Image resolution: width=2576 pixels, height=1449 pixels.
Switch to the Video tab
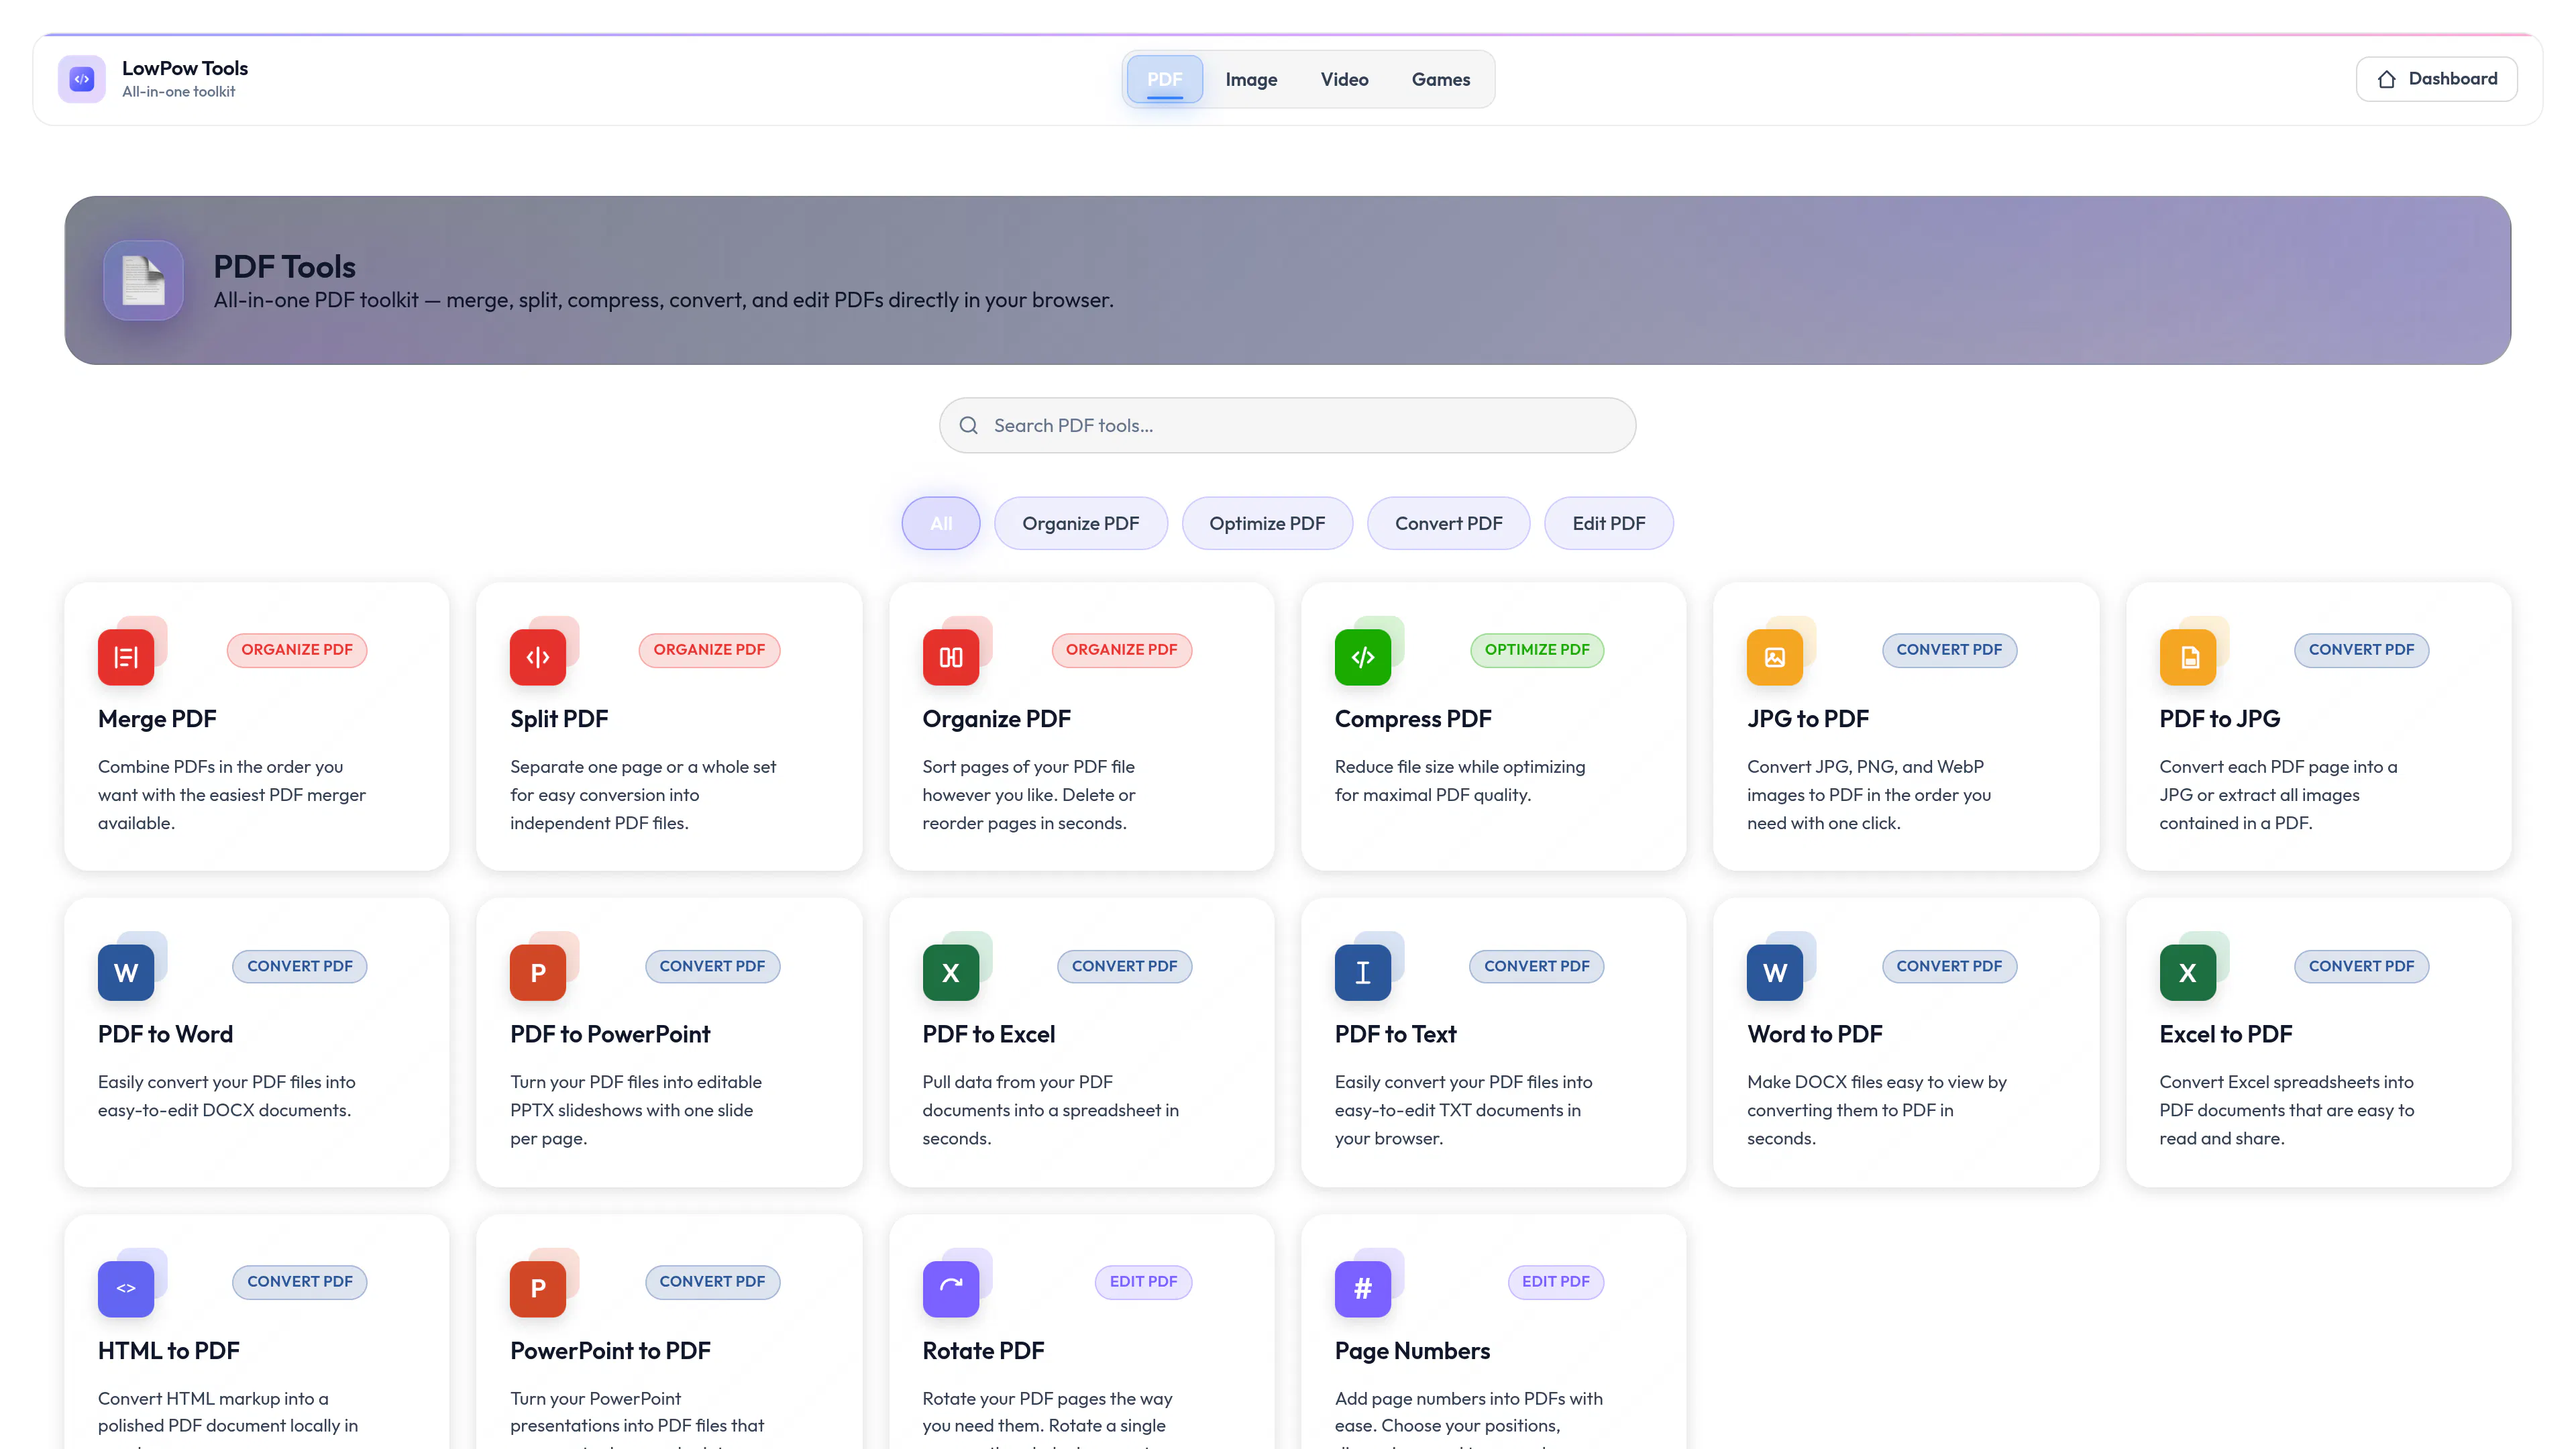click(x=1345, y=79)
